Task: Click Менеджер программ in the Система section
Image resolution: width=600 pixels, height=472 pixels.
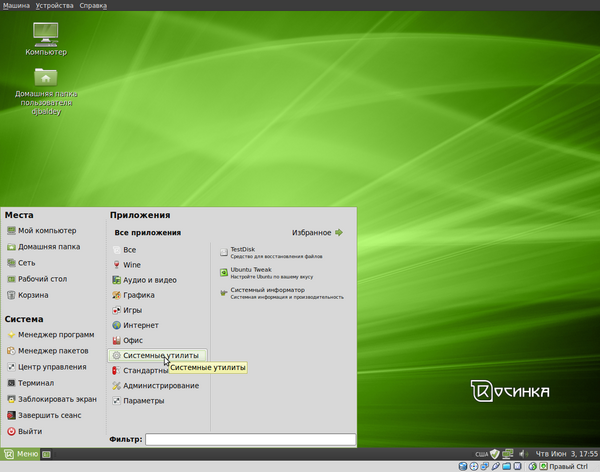Action: click(54, 335)
